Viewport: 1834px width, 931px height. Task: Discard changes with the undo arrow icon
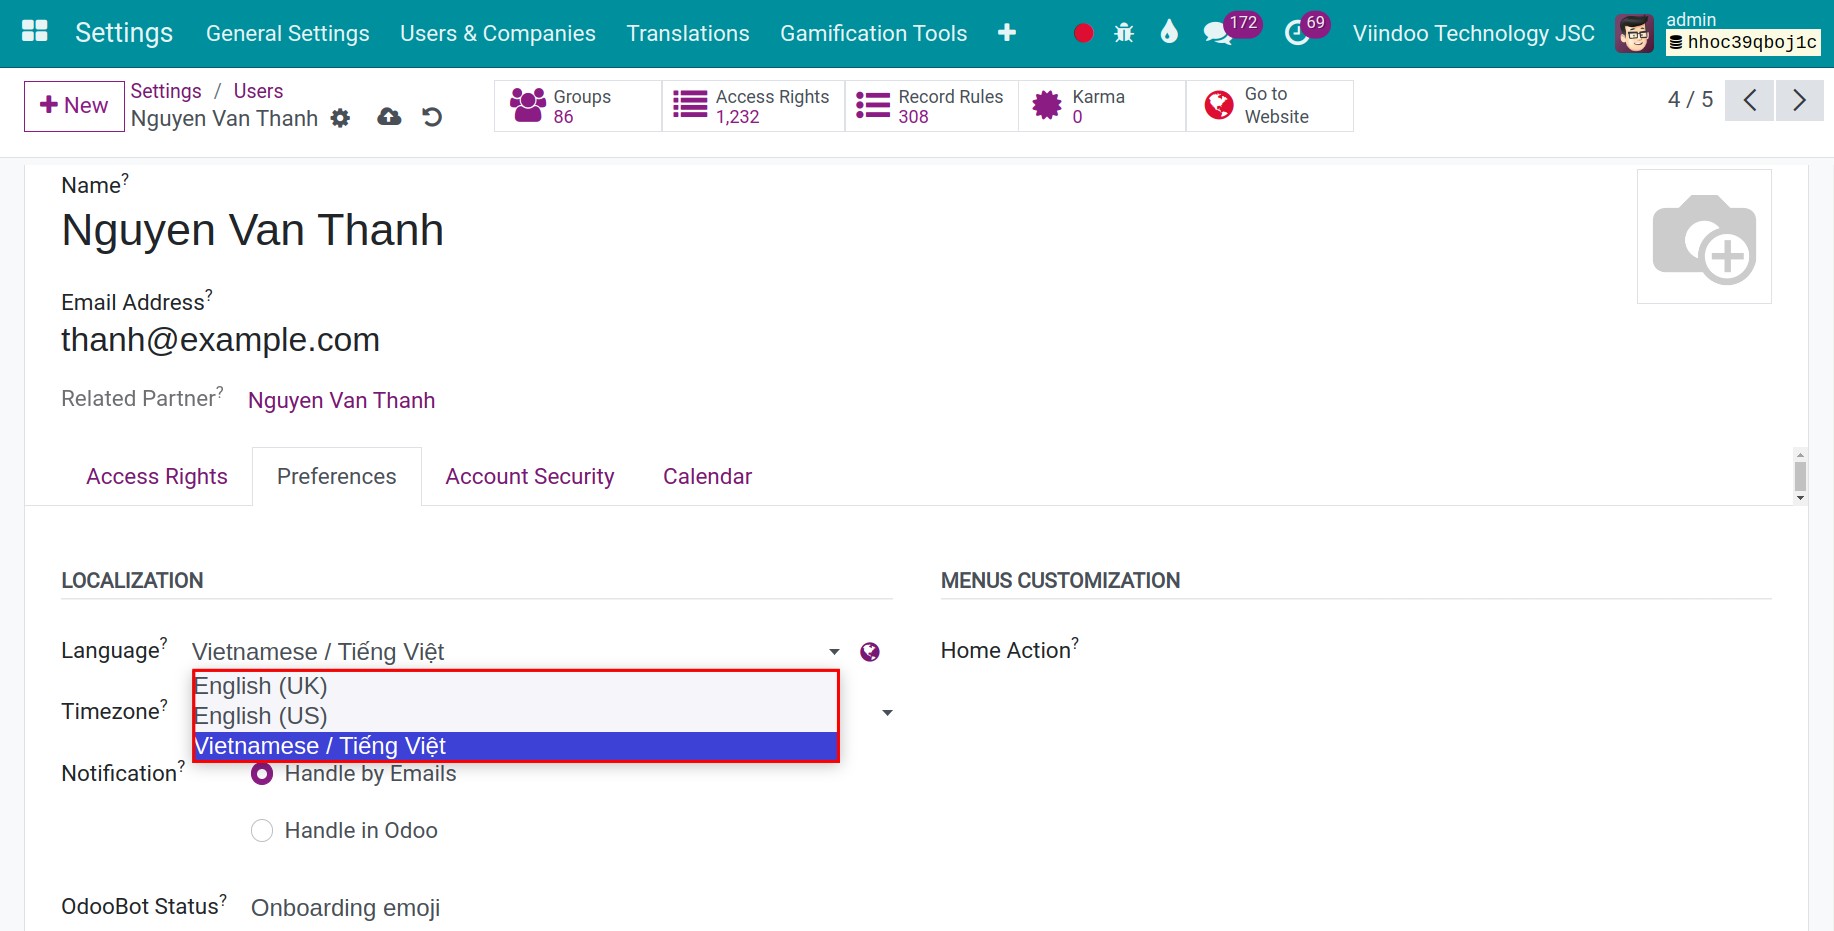432,117
